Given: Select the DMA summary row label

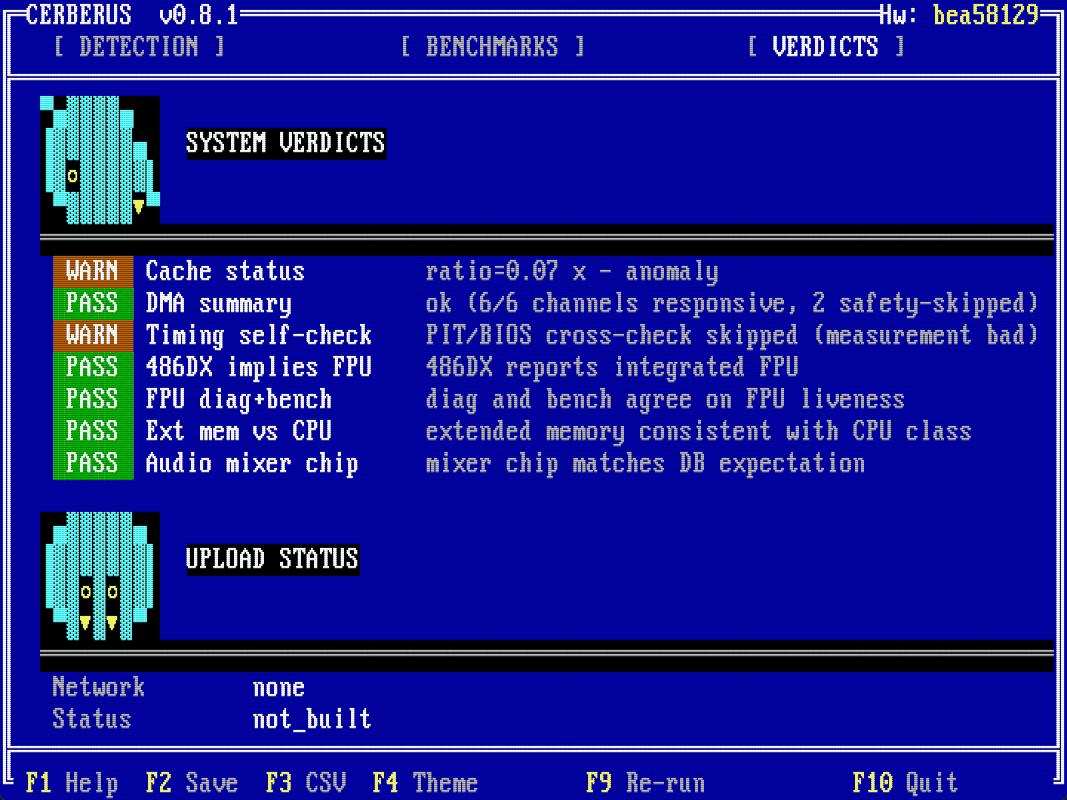Looking at the screenshot, I should pos(219,303).
